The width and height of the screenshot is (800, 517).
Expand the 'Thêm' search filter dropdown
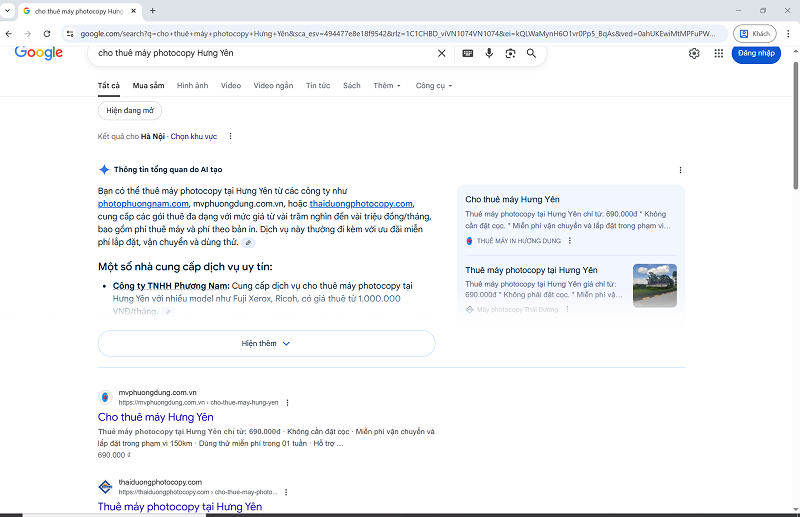386,86
